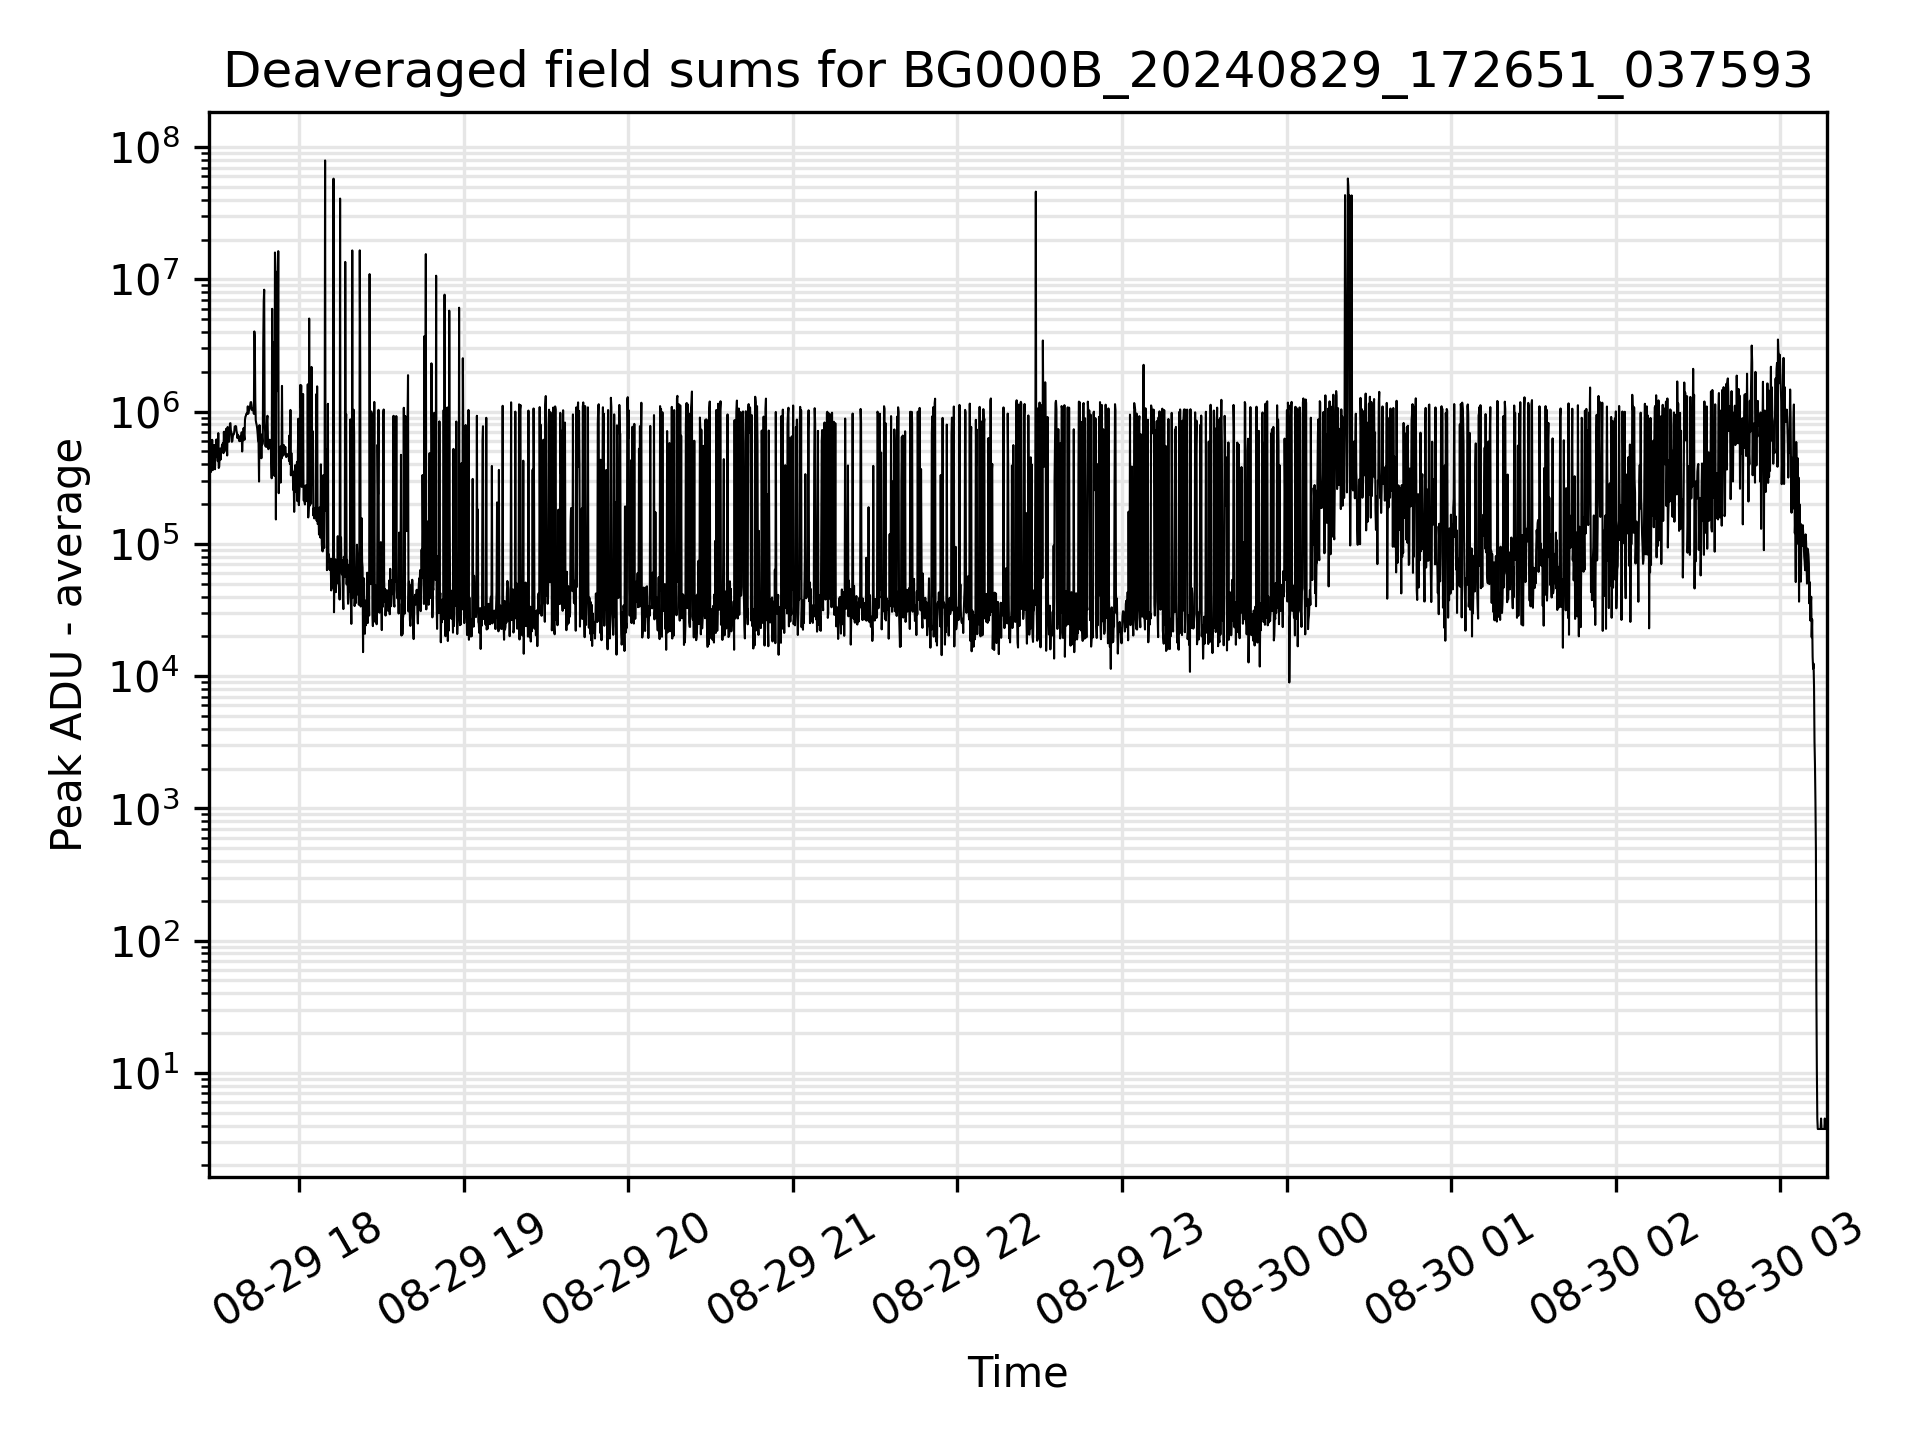The height and width of the screenshot is (1440, 1920).
Task: Click the x tick label '08-29 22'
Action: pyautogui.click(x=956, y=1270)
